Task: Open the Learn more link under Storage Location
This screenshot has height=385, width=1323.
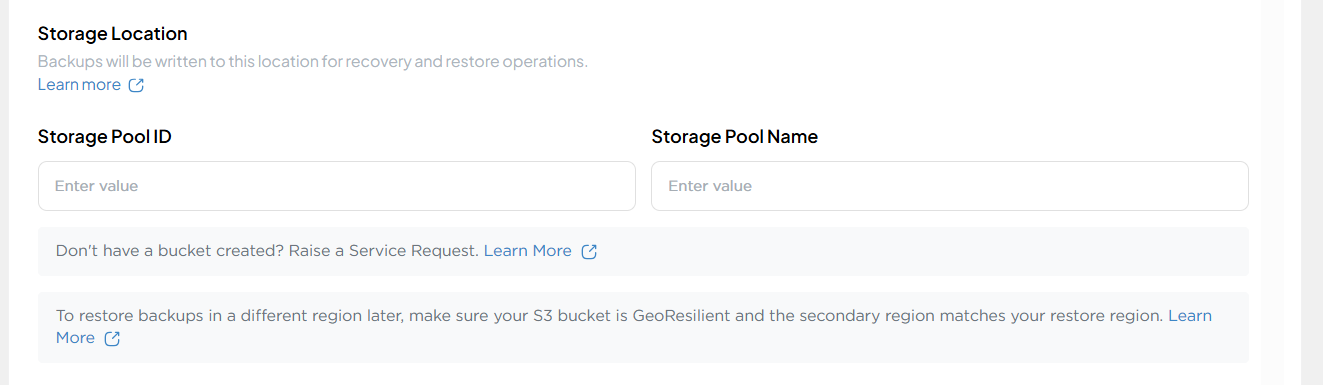Action: 79,85
